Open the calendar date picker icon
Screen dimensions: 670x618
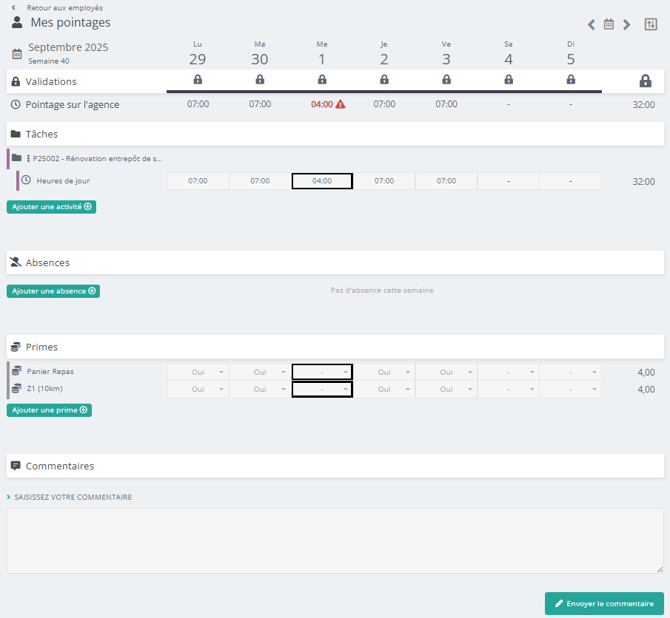tap(608, 25)
